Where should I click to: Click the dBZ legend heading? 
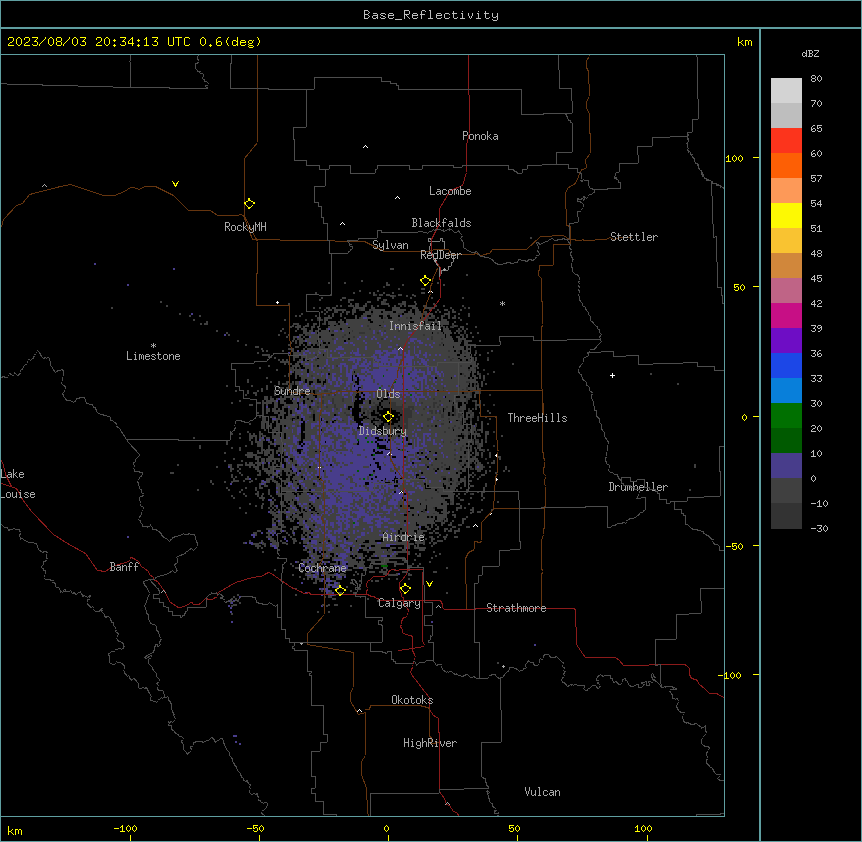pos(810,53)
